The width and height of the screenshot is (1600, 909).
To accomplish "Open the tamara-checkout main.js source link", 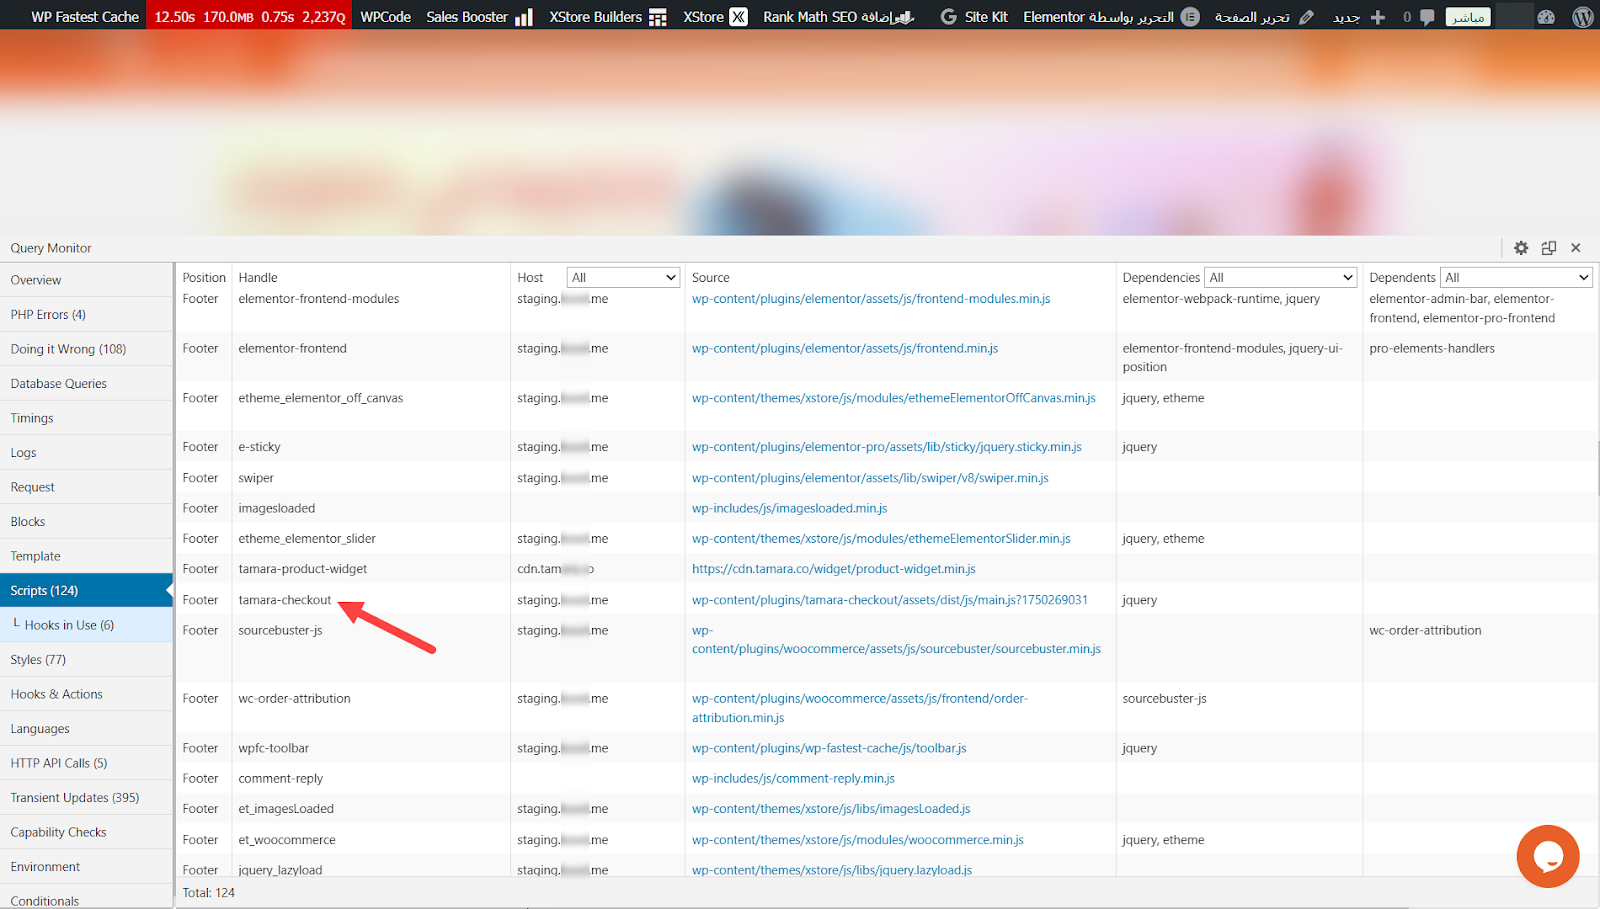I will click(x=889, y=600).
